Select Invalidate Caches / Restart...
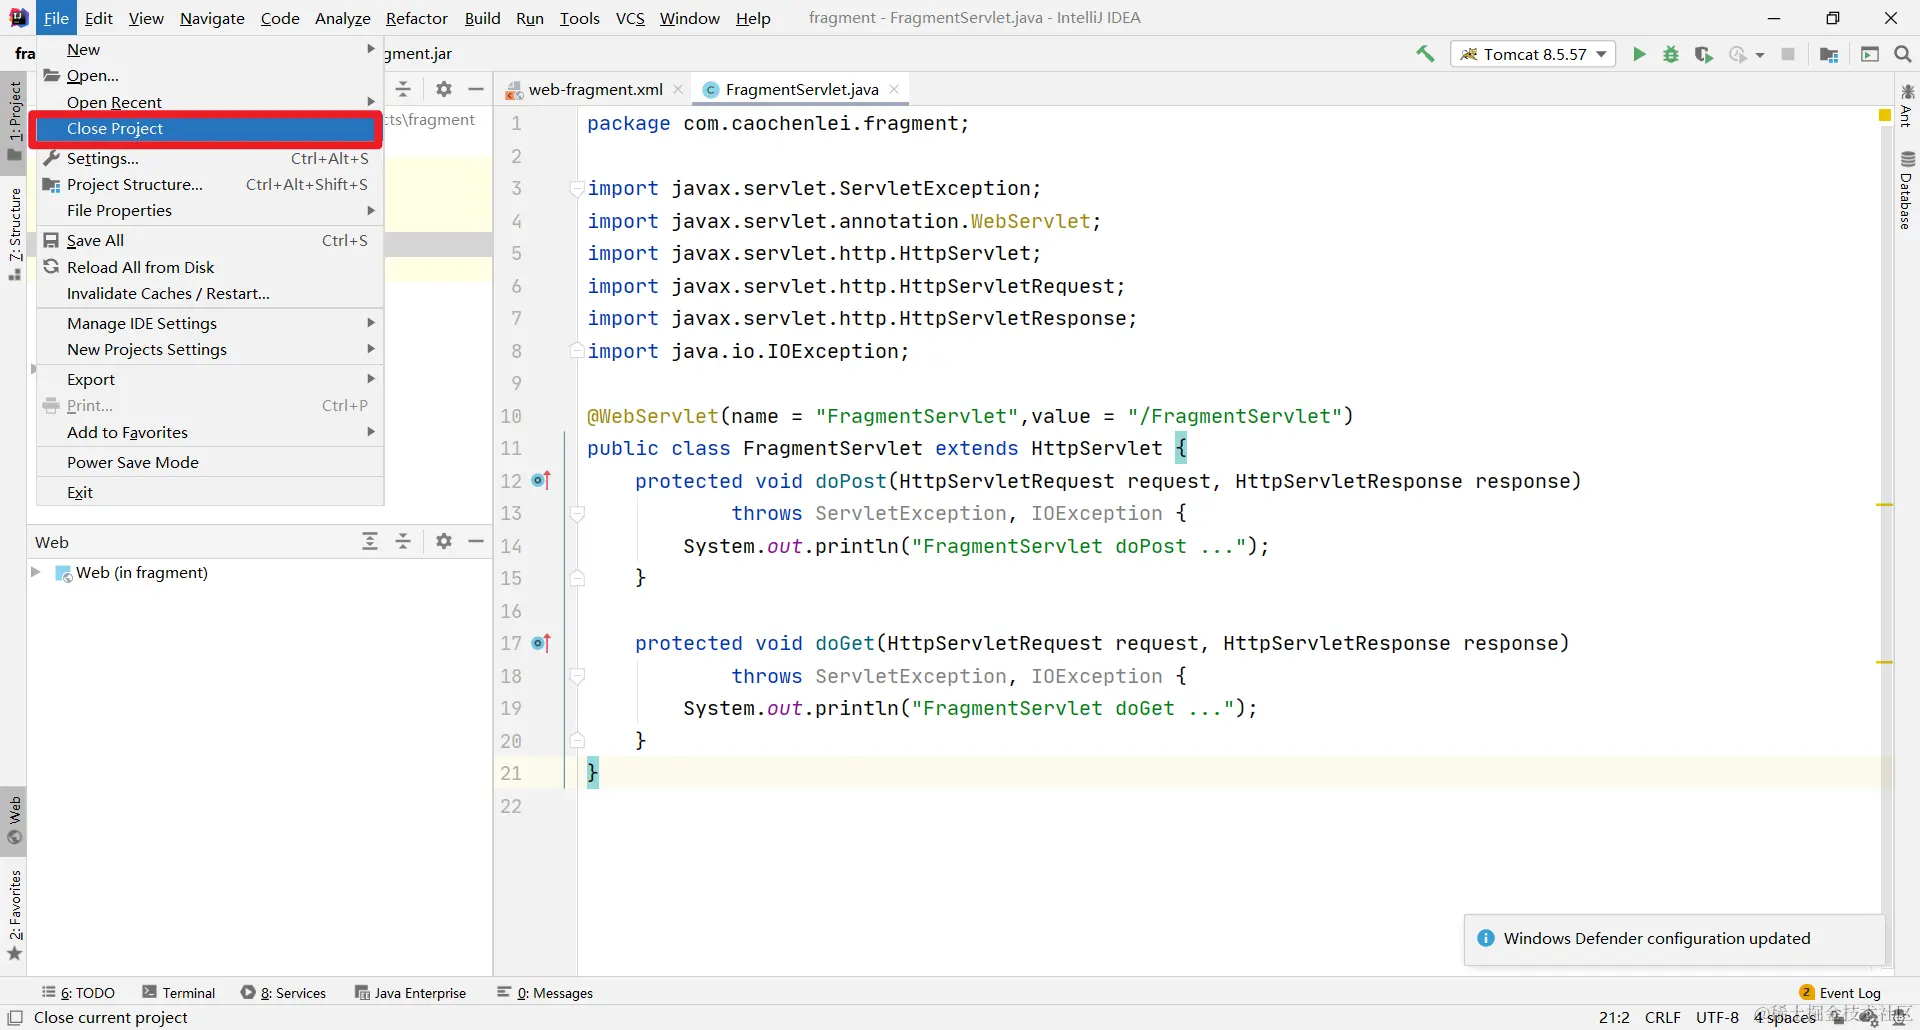Viewport: 1920px width, 1030px height. point(210,293)
